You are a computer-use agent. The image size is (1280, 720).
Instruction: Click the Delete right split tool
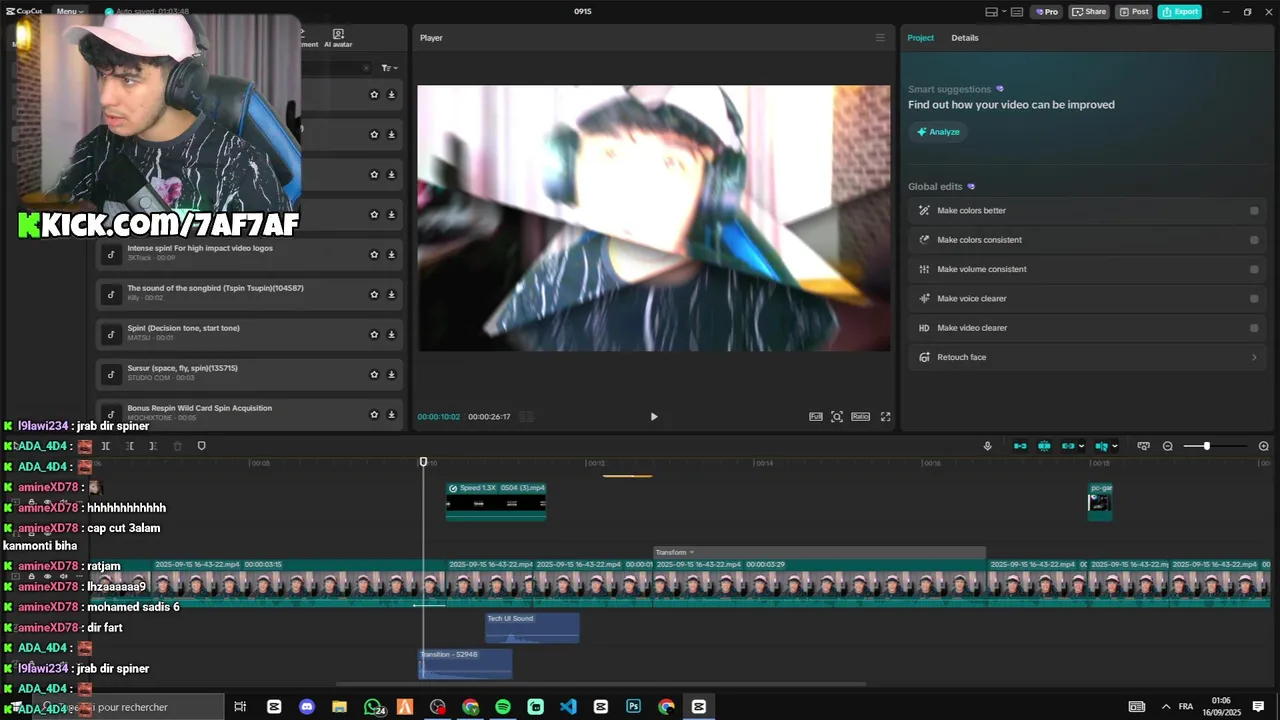[x=153, y=446]
